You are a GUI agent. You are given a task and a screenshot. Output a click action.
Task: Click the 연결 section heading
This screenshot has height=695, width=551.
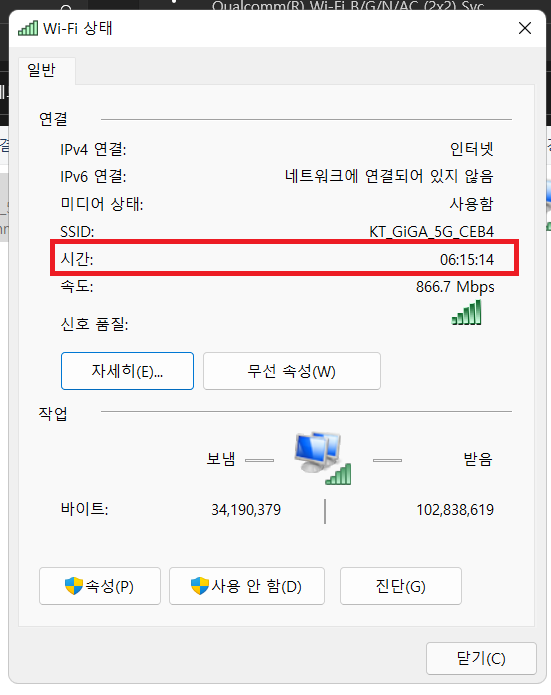(53, 119)
